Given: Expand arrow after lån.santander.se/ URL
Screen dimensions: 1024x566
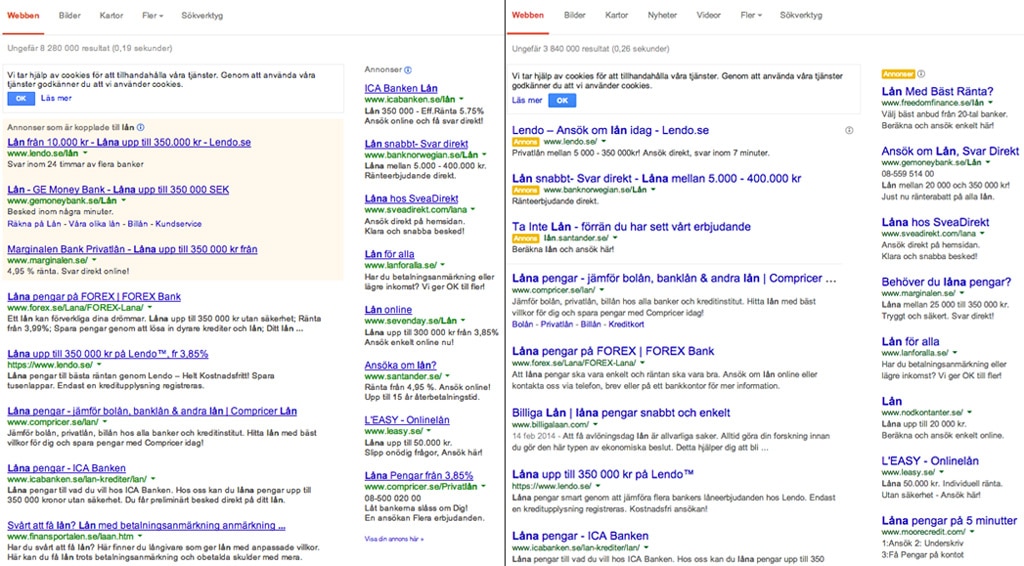Looking at the screenshot, I should pyautogui.click(x=615, y=238).
